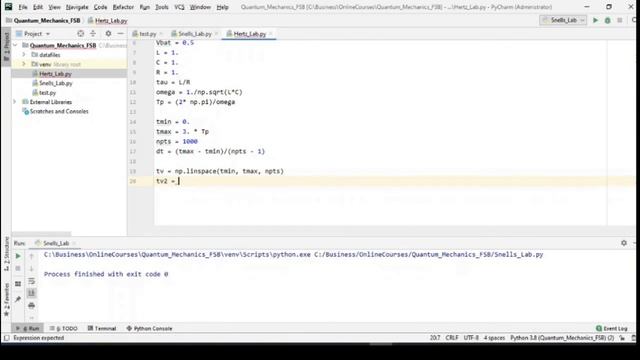Open the Refactor menu
The image size is (640, 360).
pyautogui.click(x=123, y=7)
